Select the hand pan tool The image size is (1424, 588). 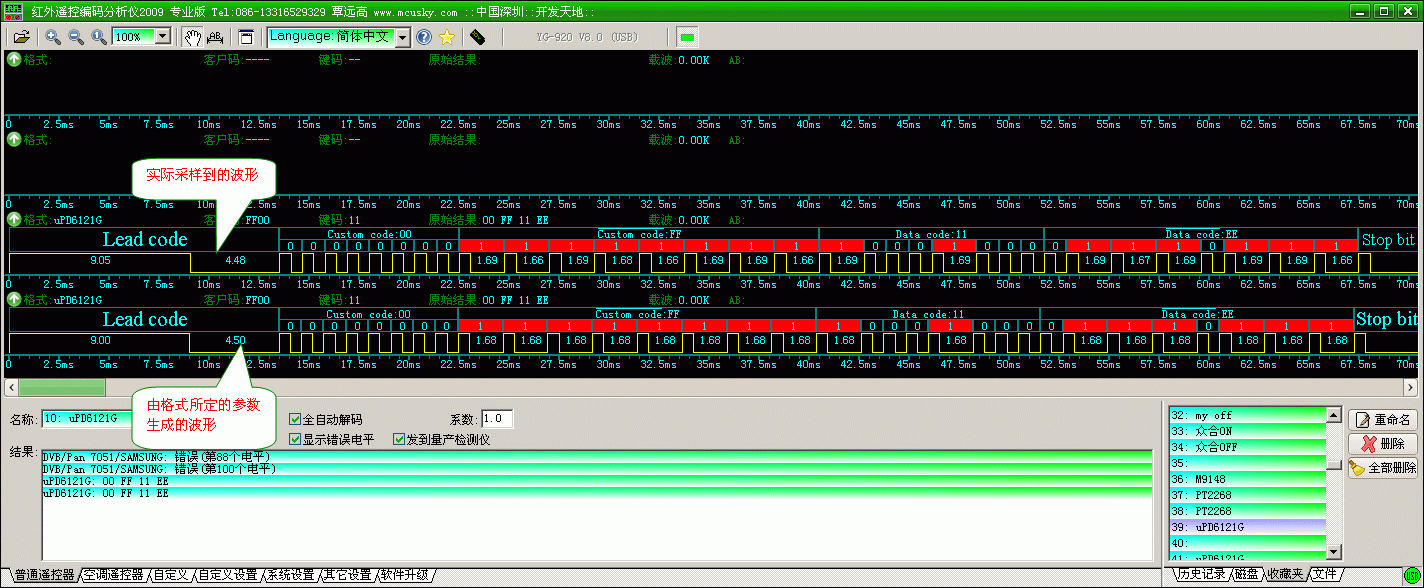[192, 37]
